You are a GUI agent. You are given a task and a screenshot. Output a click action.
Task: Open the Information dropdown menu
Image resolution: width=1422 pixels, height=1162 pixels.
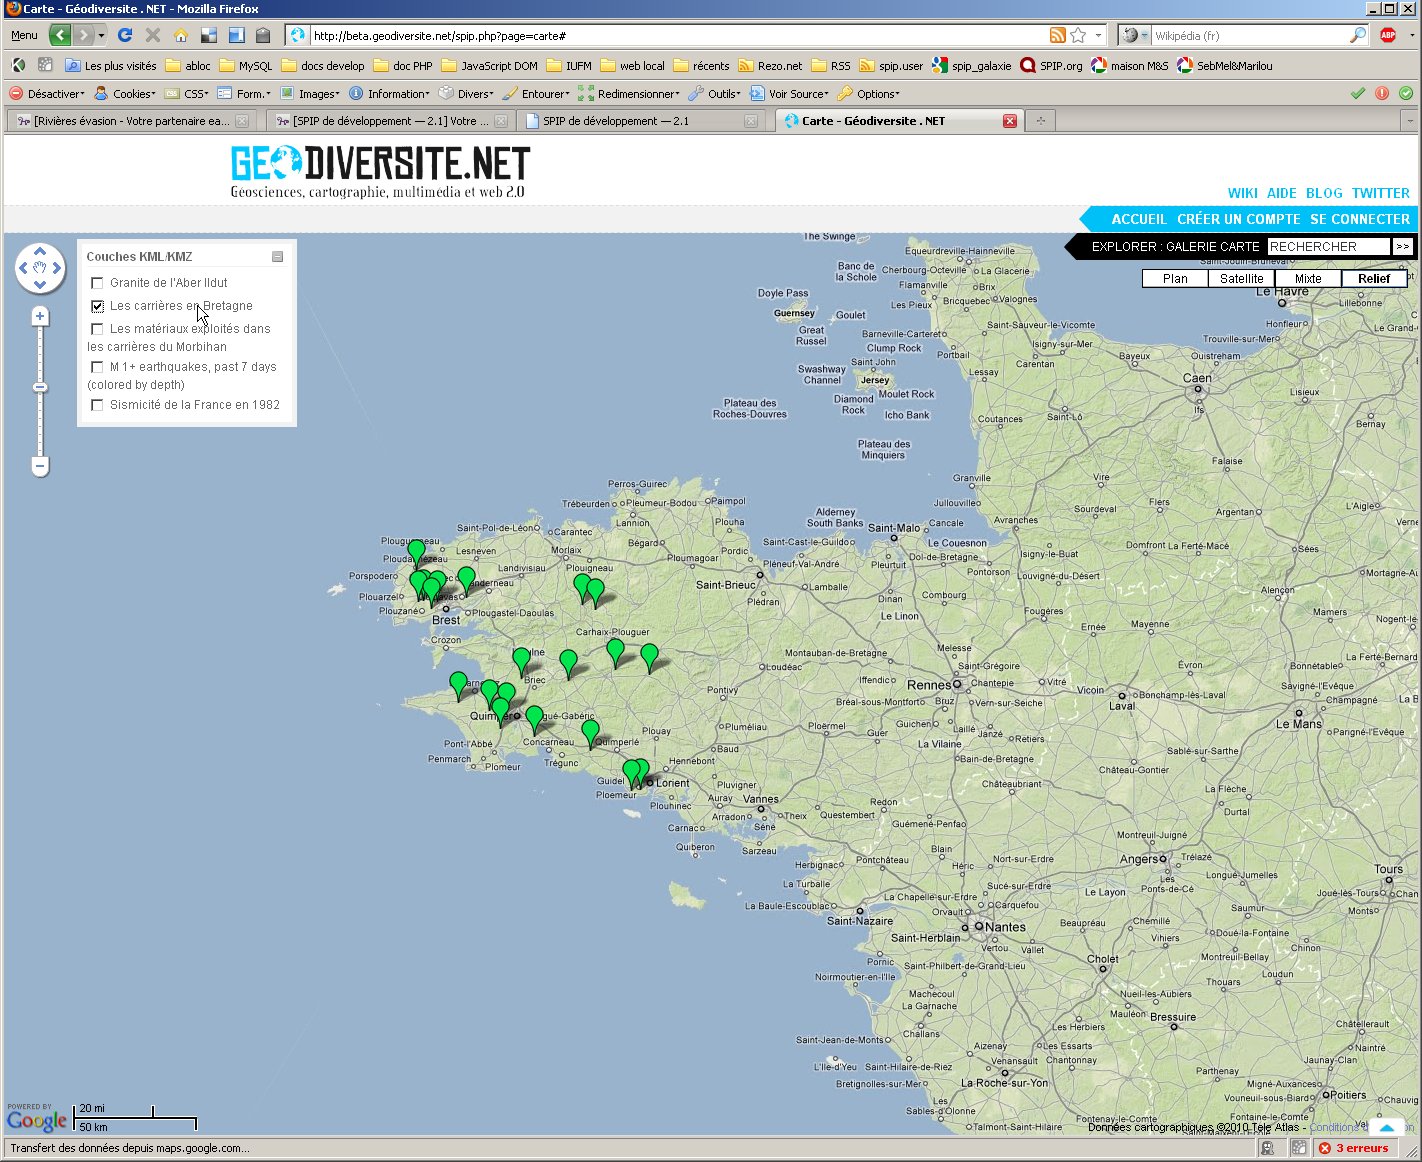(389, 94)
